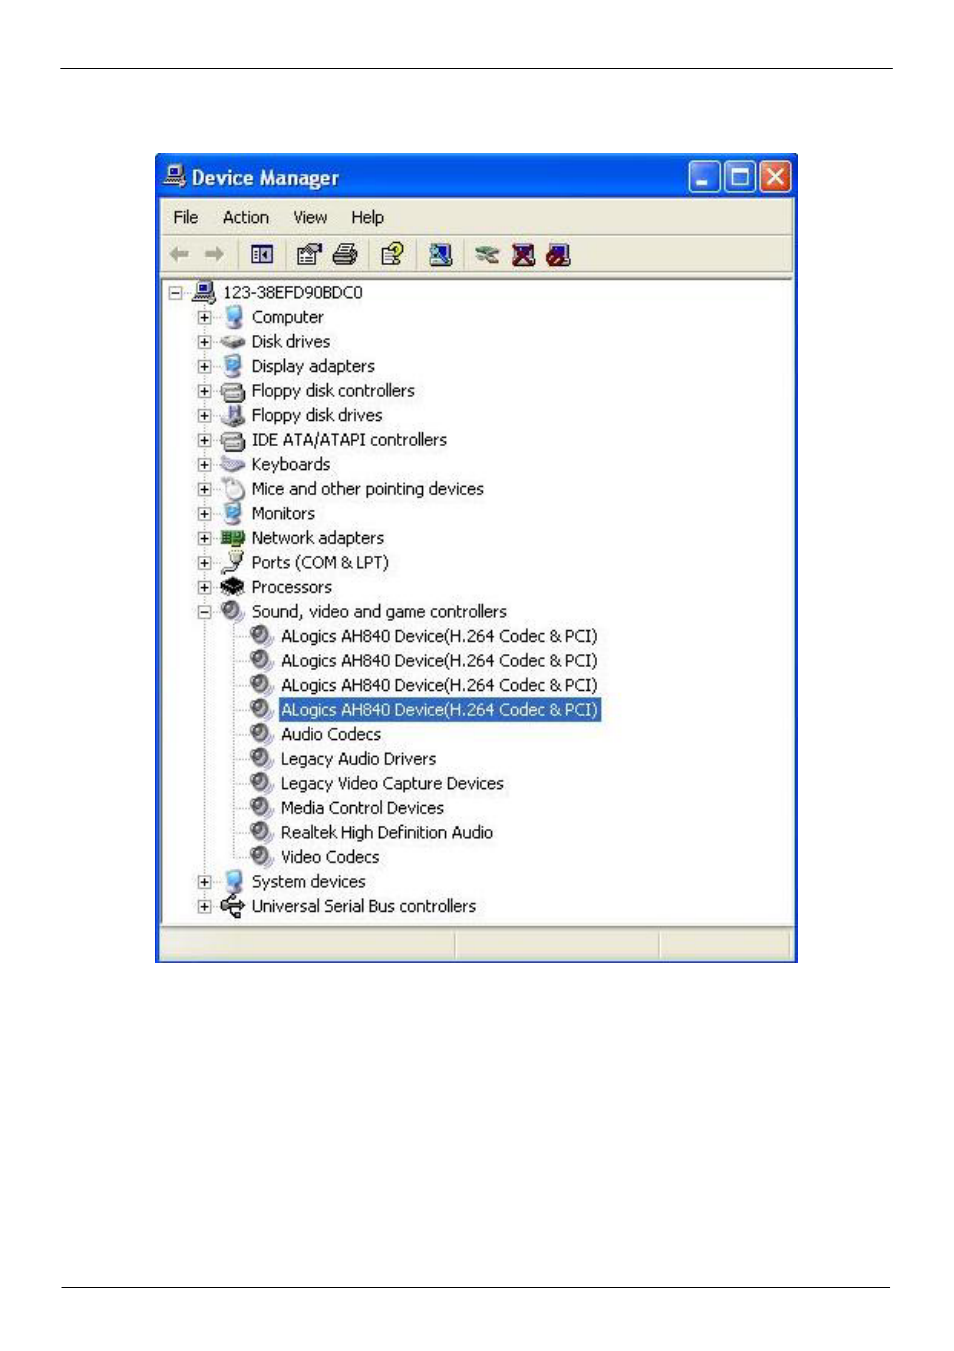Select 'Mice and other pointing devices' label

pyautogui.click(x=367, y=489)
